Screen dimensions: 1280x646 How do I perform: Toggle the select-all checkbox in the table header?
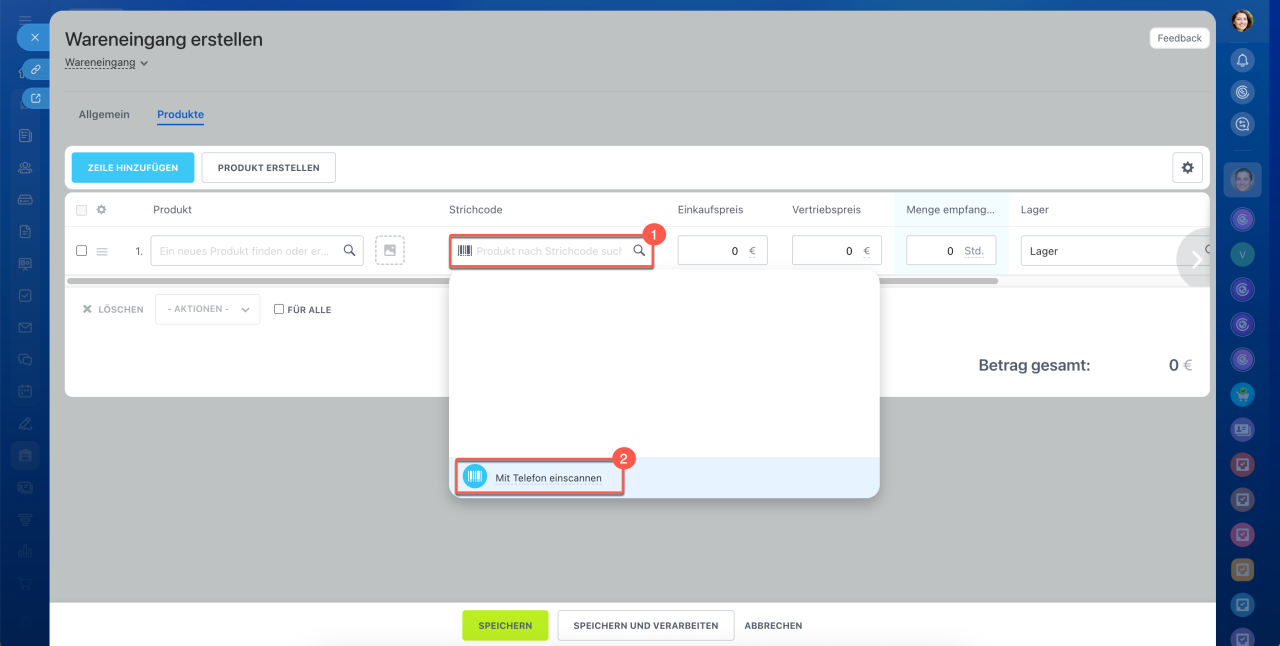81,210
